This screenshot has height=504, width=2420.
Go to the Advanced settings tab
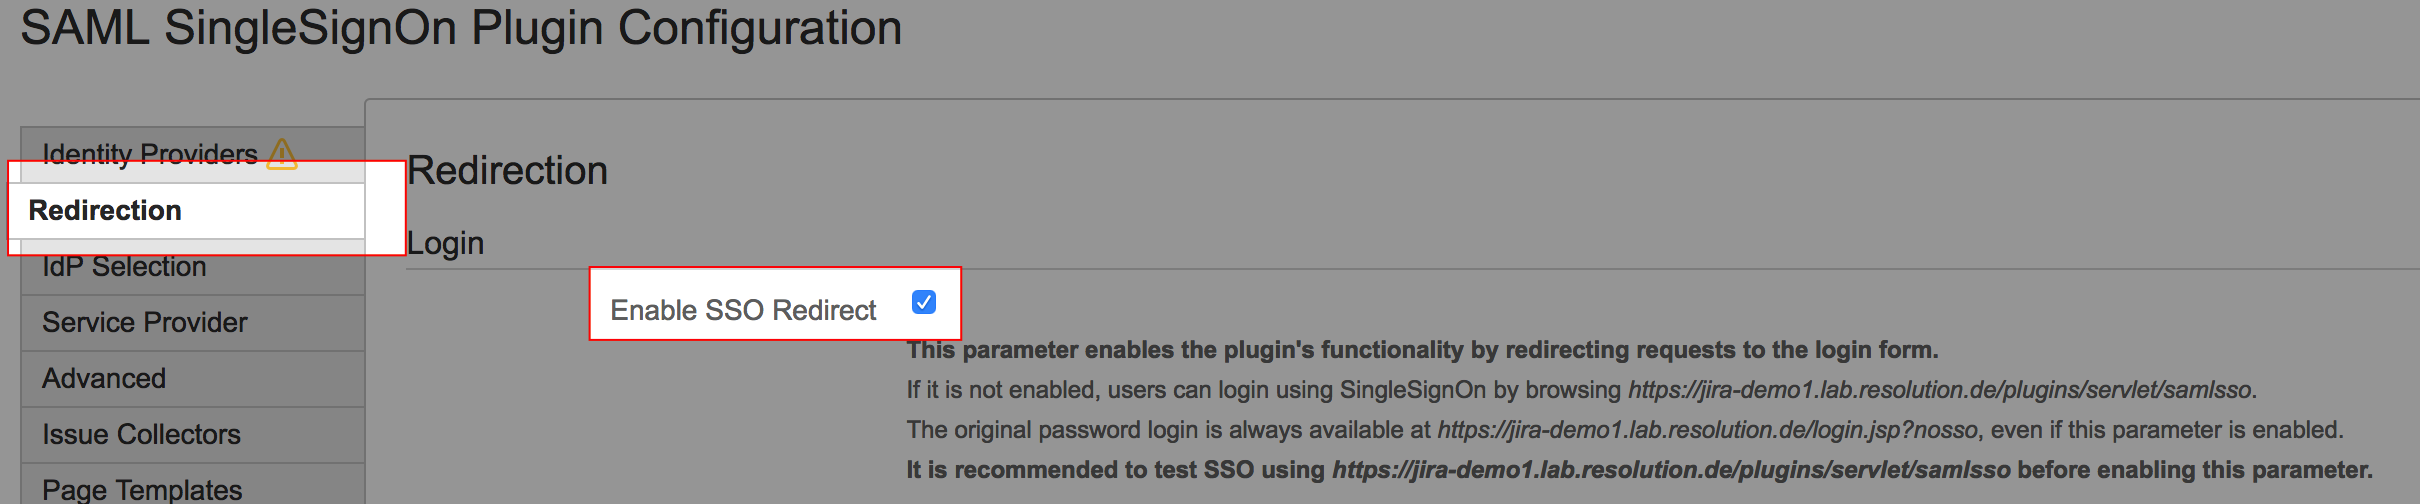pyautogui.click(x=104, y=378)
